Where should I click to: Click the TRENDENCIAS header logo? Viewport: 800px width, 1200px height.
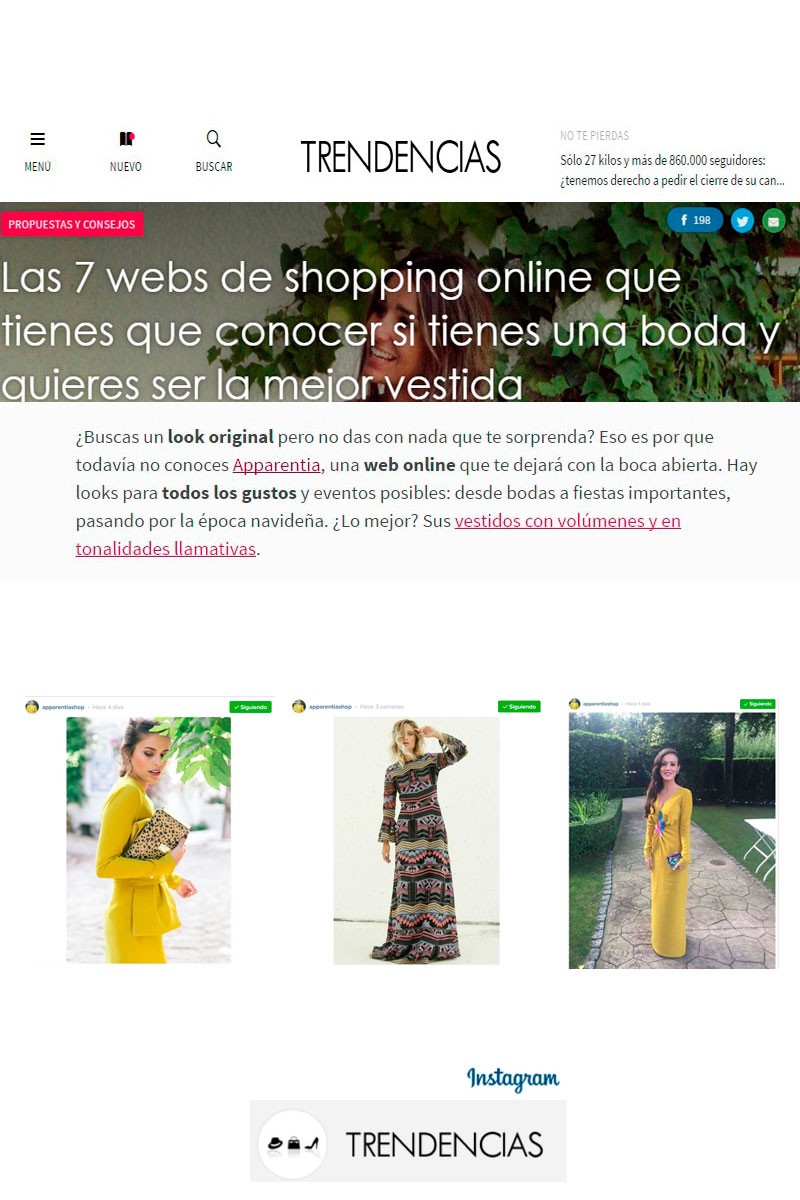tap(400, 157)
